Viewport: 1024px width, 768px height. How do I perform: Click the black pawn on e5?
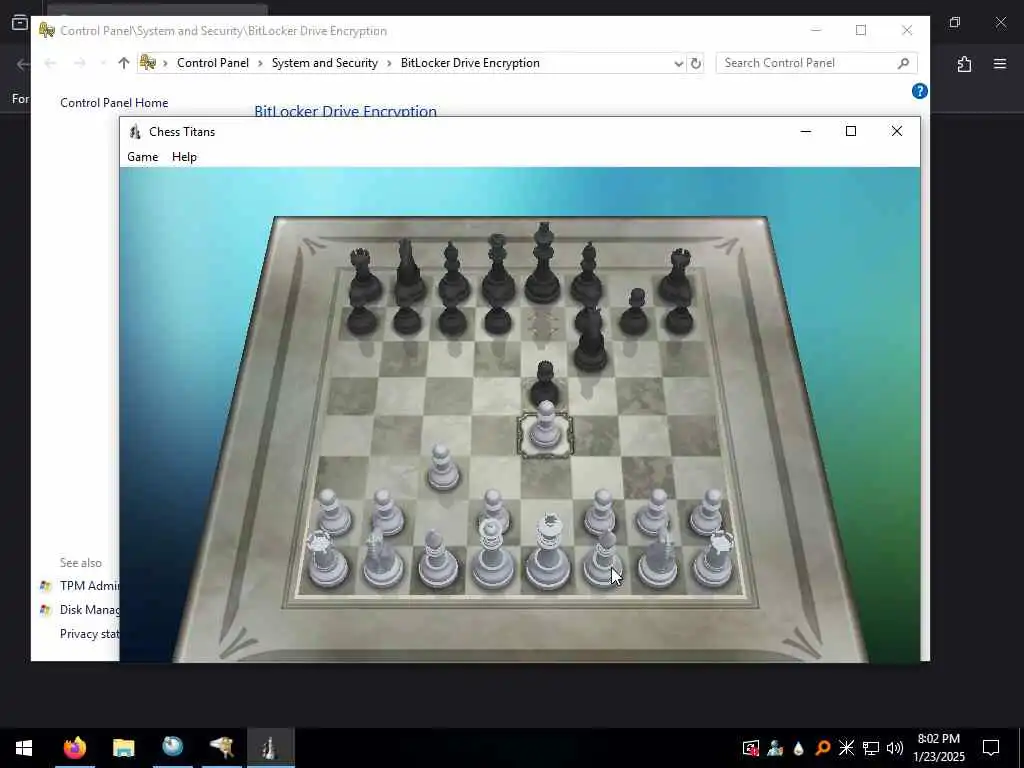[544, 385]
